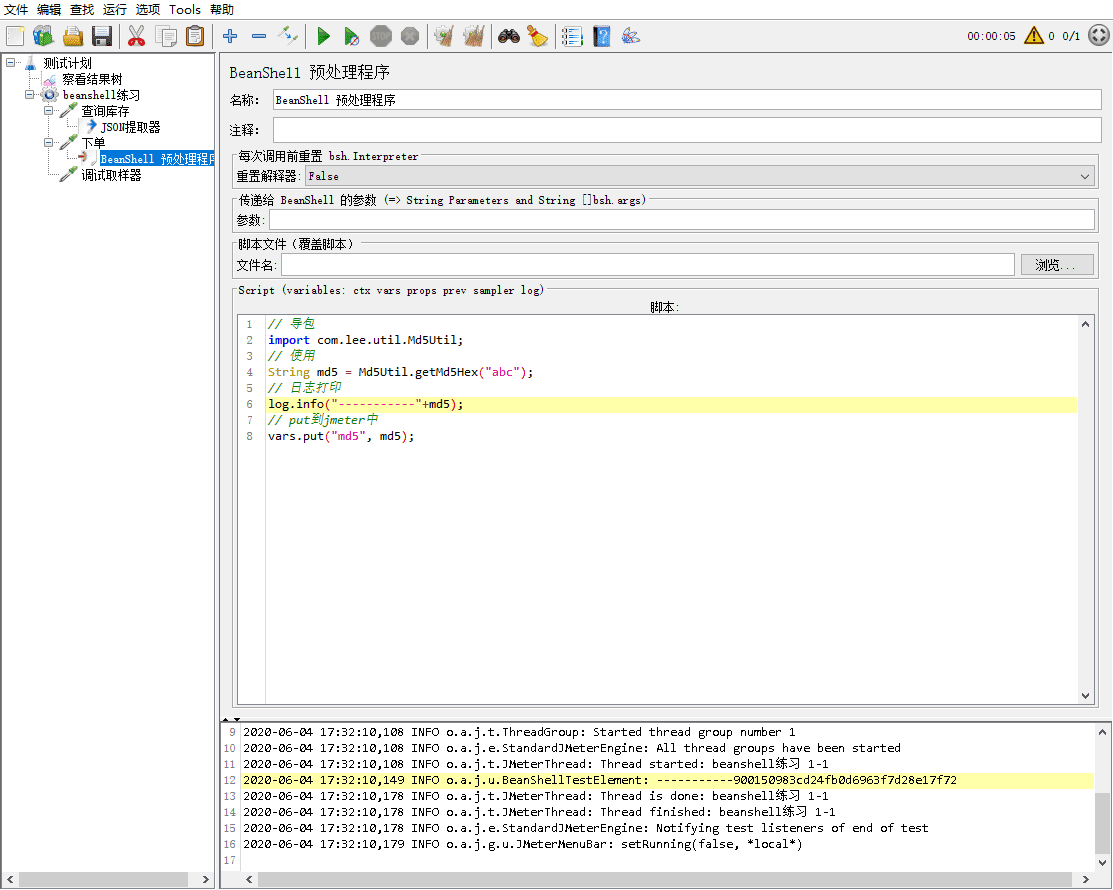The height and width of the screenshot is (890, 1113).
Task: Click the tree panel horizontal scroll-right arrow
Action: pos(206,879)
